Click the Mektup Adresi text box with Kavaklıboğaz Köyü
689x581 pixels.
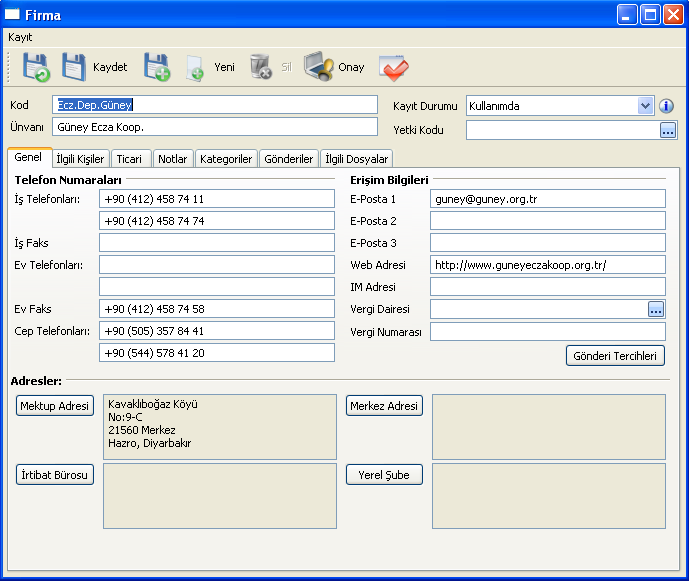[220, 427]
